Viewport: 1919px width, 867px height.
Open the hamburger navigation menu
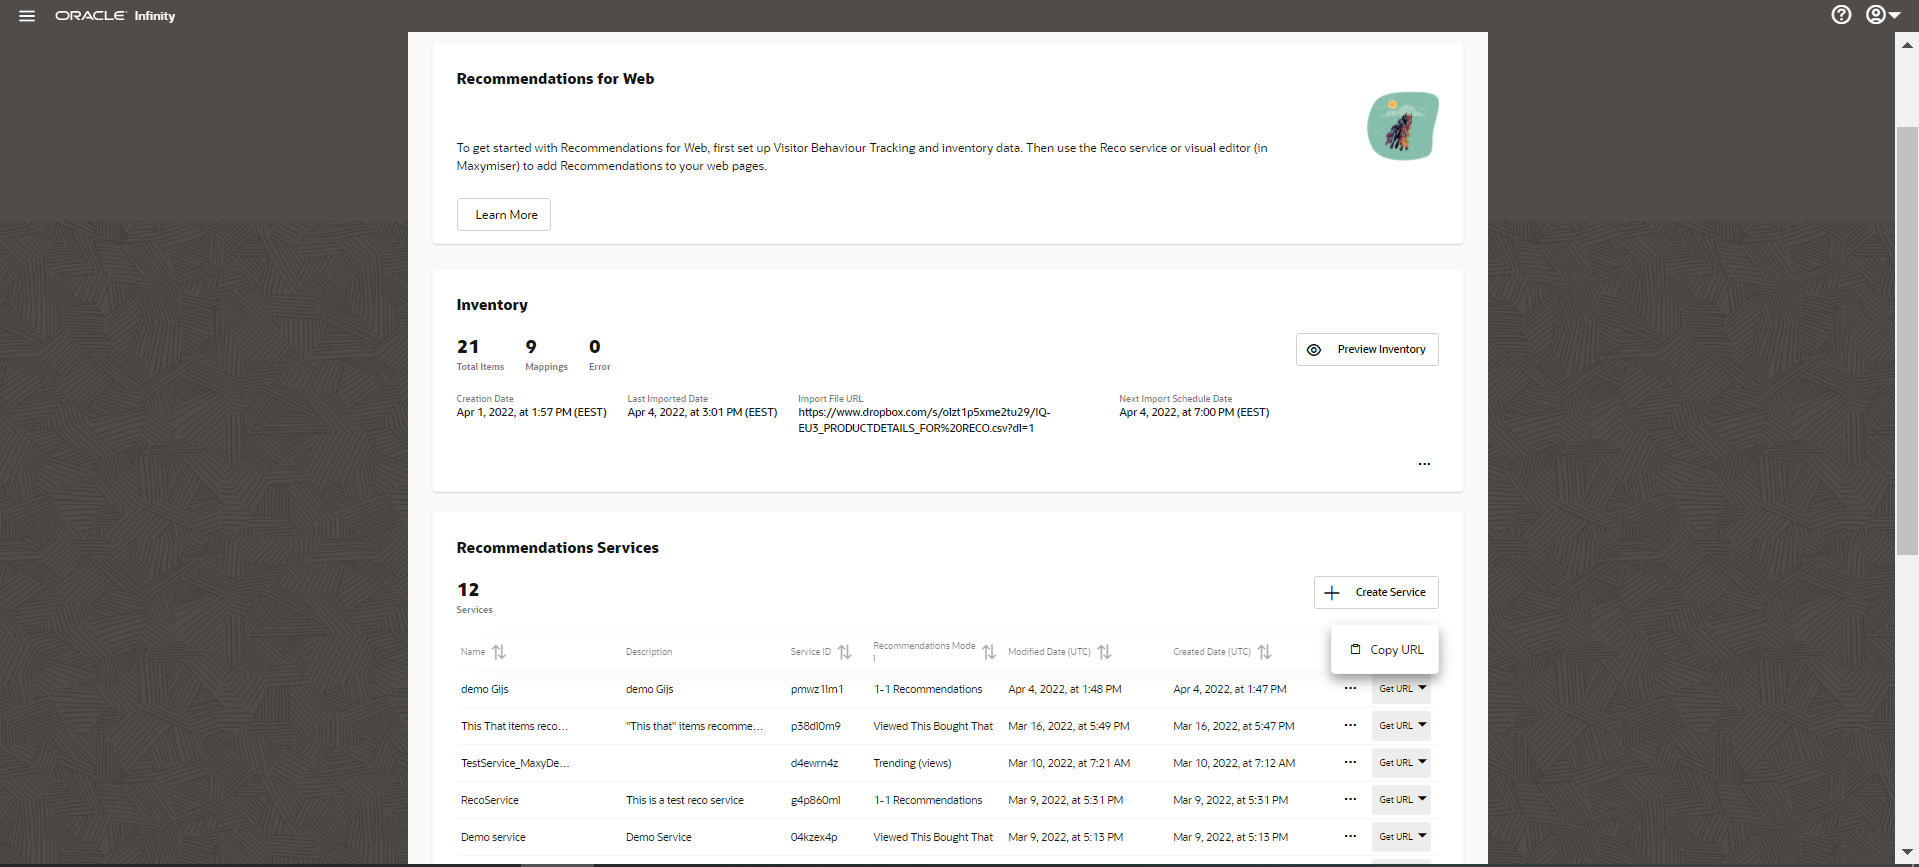[27, 16]
